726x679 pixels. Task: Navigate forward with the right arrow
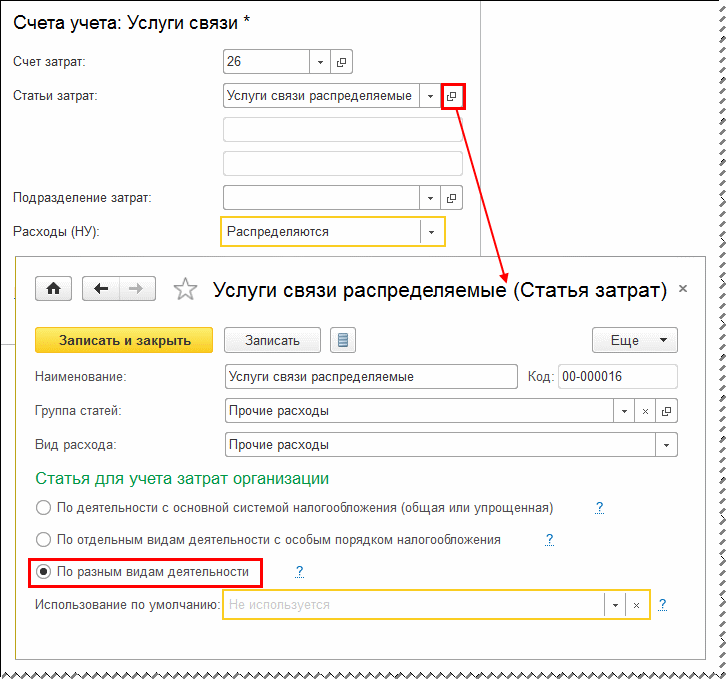point(137,289)
